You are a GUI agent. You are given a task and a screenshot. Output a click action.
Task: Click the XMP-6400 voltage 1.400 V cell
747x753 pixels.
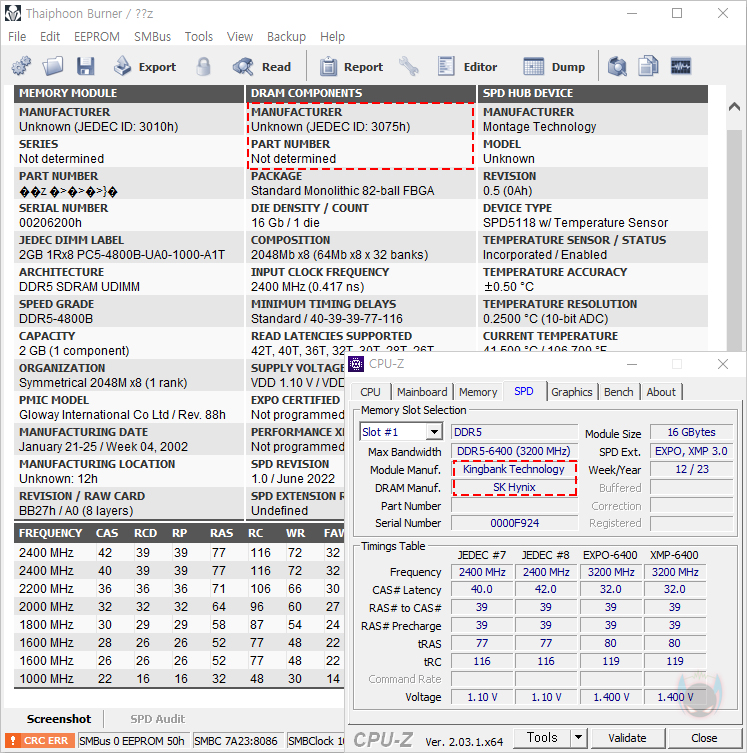675,697
